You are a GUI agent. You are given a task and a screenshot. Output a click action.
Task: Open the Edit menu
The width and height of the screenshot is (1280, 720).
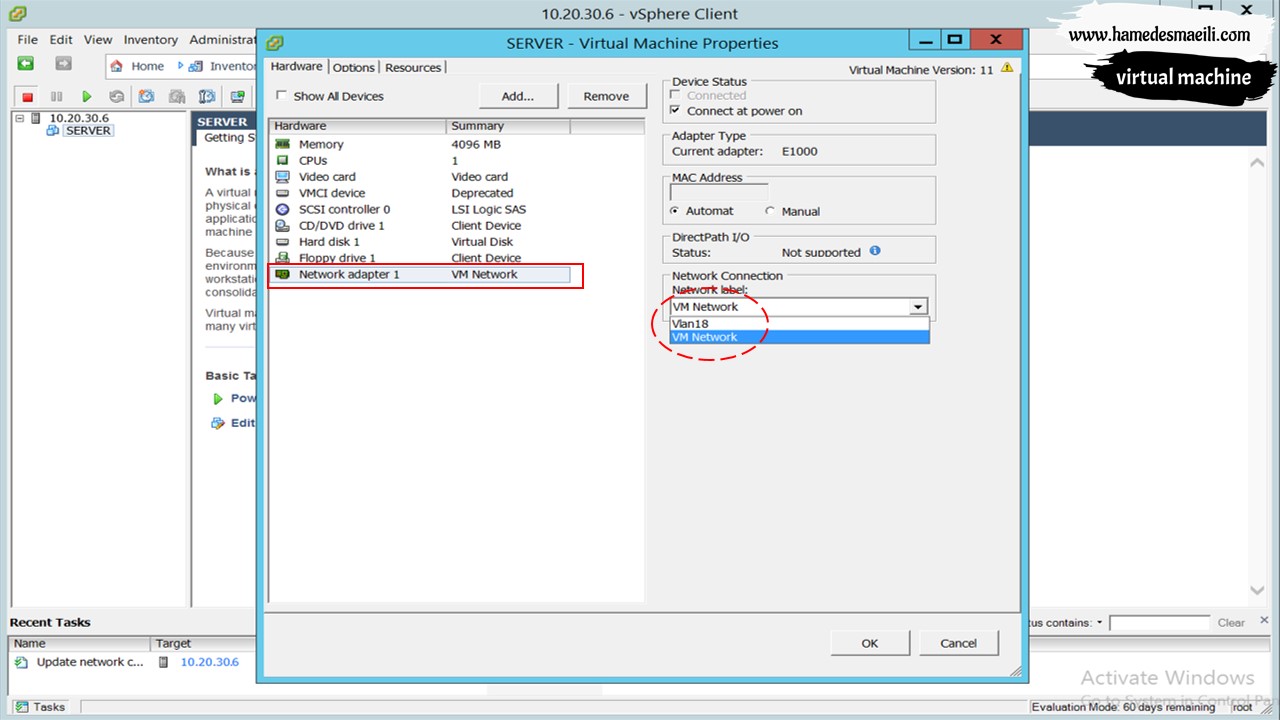(61, 40)
